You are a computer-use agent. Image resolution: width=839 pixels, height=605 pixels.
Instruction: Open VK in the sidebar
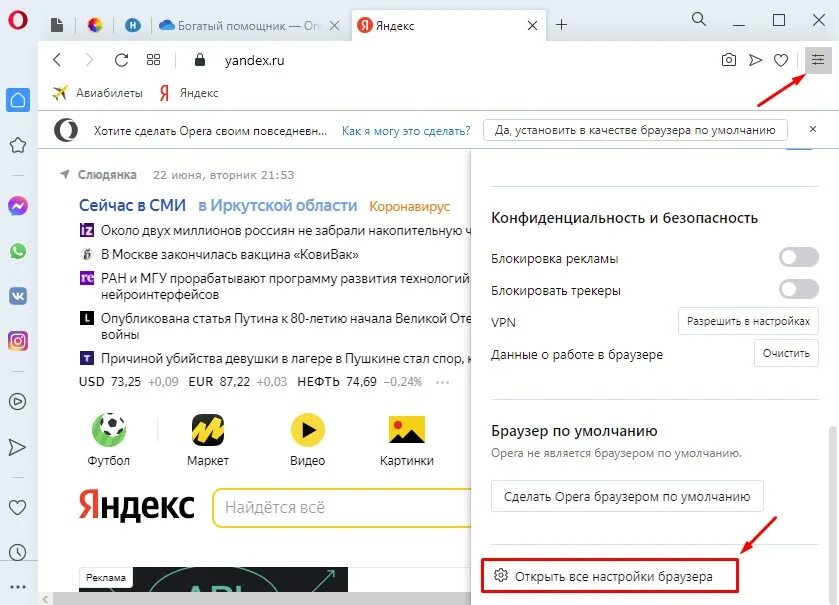click(18, 296)
